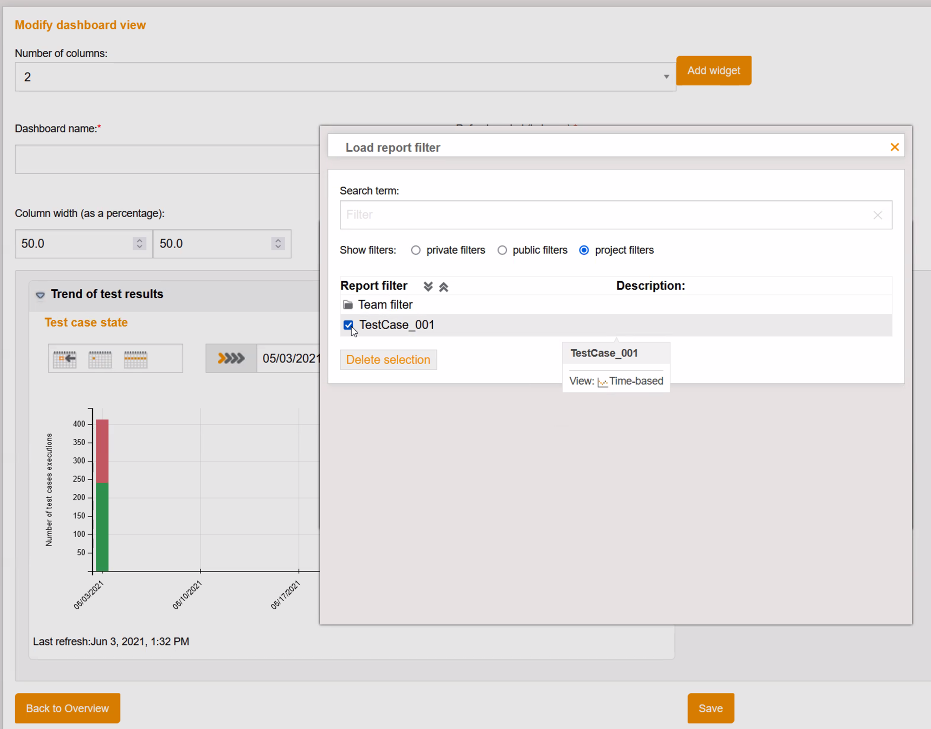Increase the first column width with stepper
The width and height of the screenshot is (931, 729).
click(x=140, y=239)
